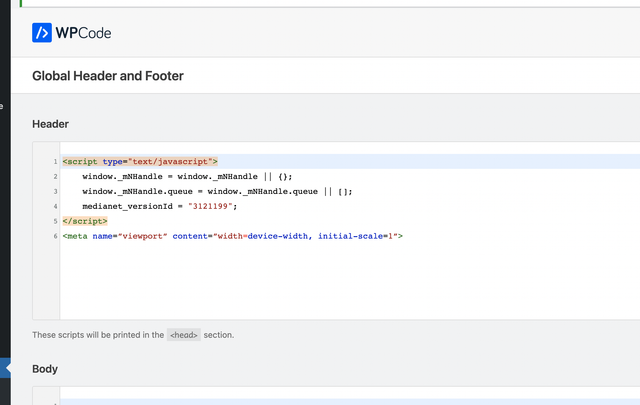This screenshot has width=640, height=405.
Task: Click the medianet_versionId value "3121199"
Action: tap(210, 206)
